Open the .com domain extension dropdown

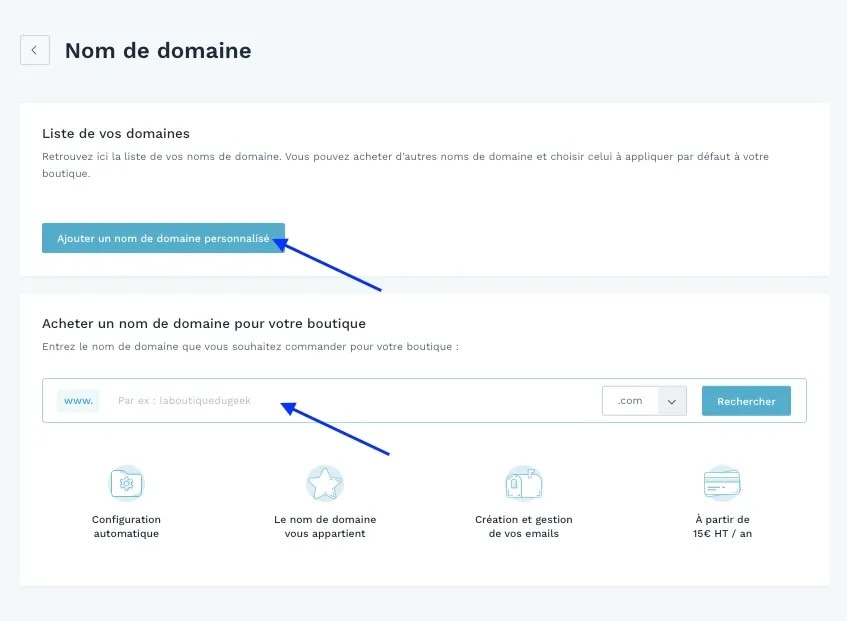coord(631,401)
